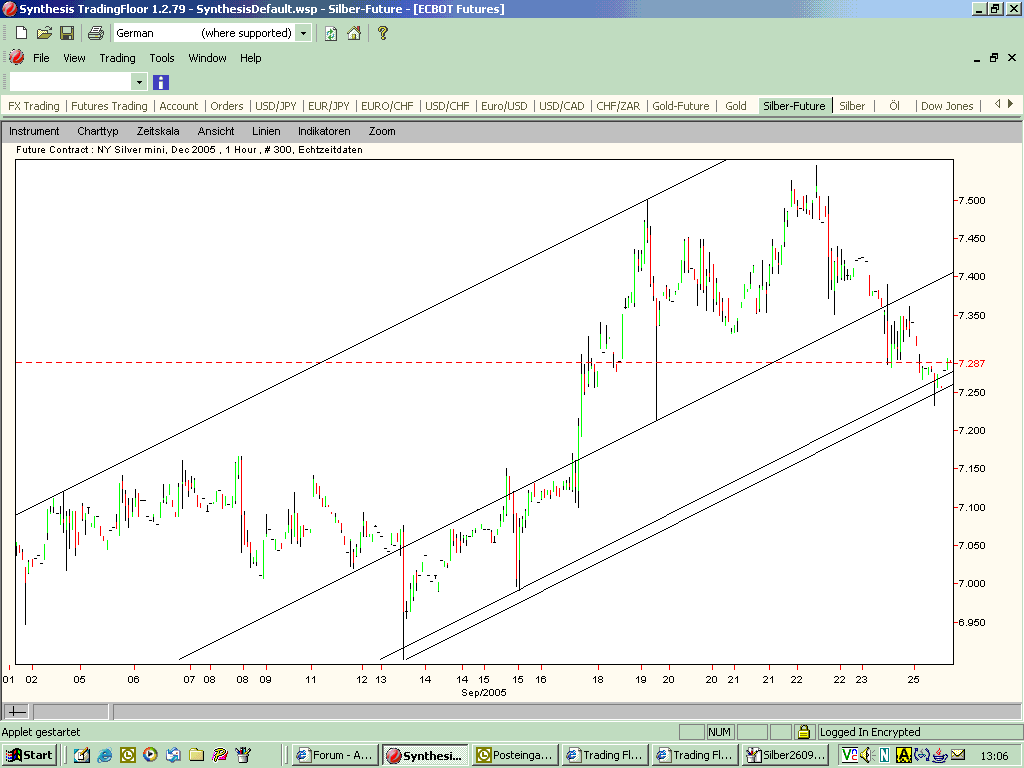The height and width of the screenshot is (768, 1024).
Task: Go to home with house icon
Action: pos(354,33)
